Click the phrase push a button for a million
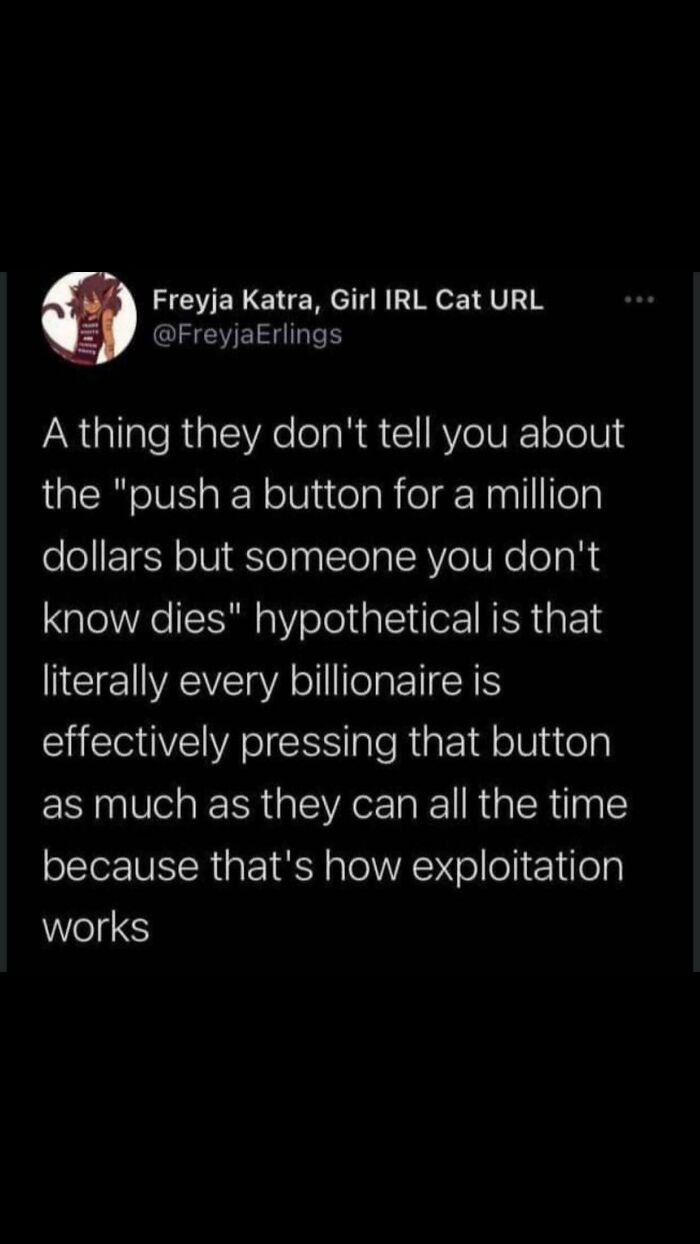The image size is (700, 1244). pos(370,494)
